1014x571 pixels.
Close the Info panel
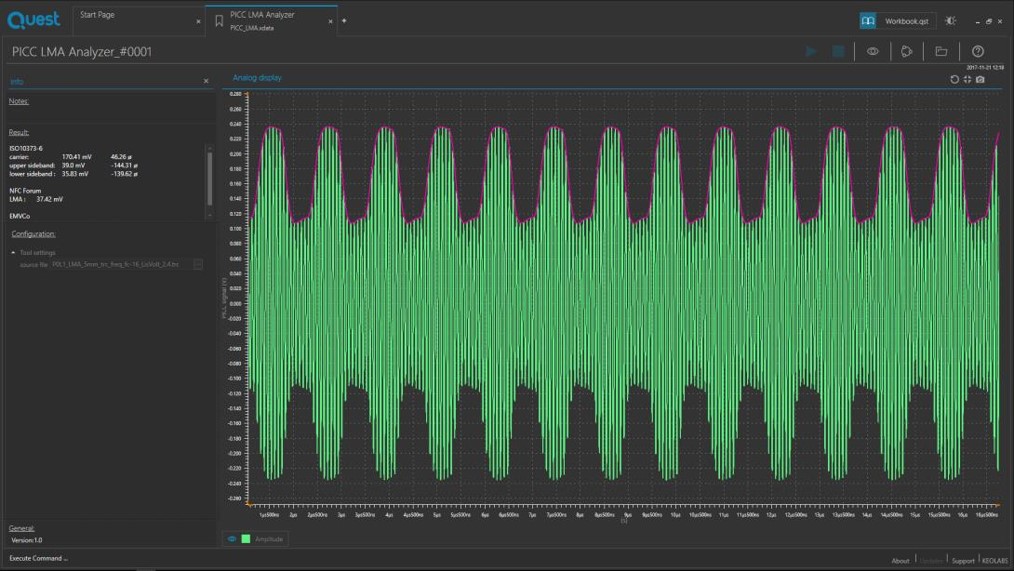pyautogui.click(x=206, y=81)
